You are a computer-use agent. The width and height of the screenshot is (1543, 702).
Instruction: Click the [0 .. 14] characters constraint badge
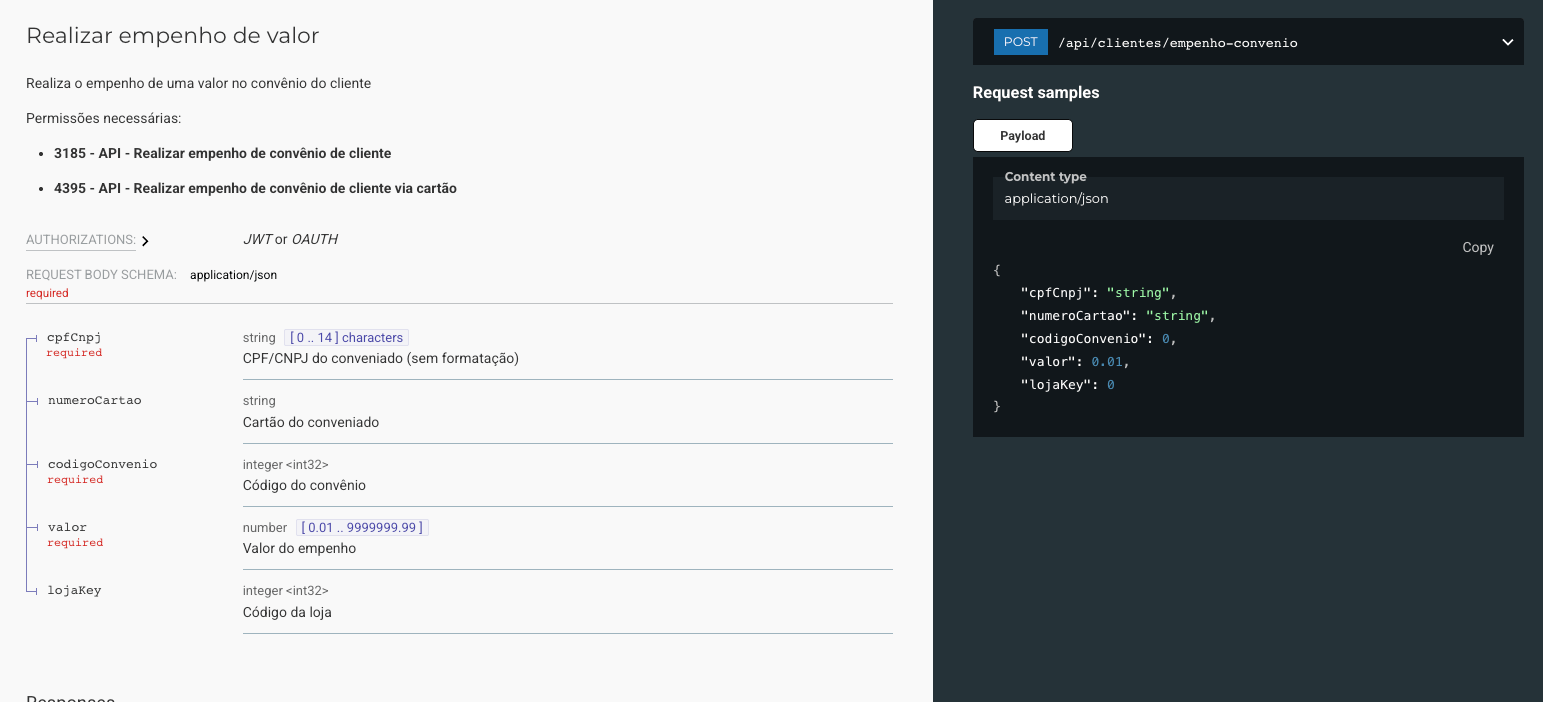coord(346,338)
